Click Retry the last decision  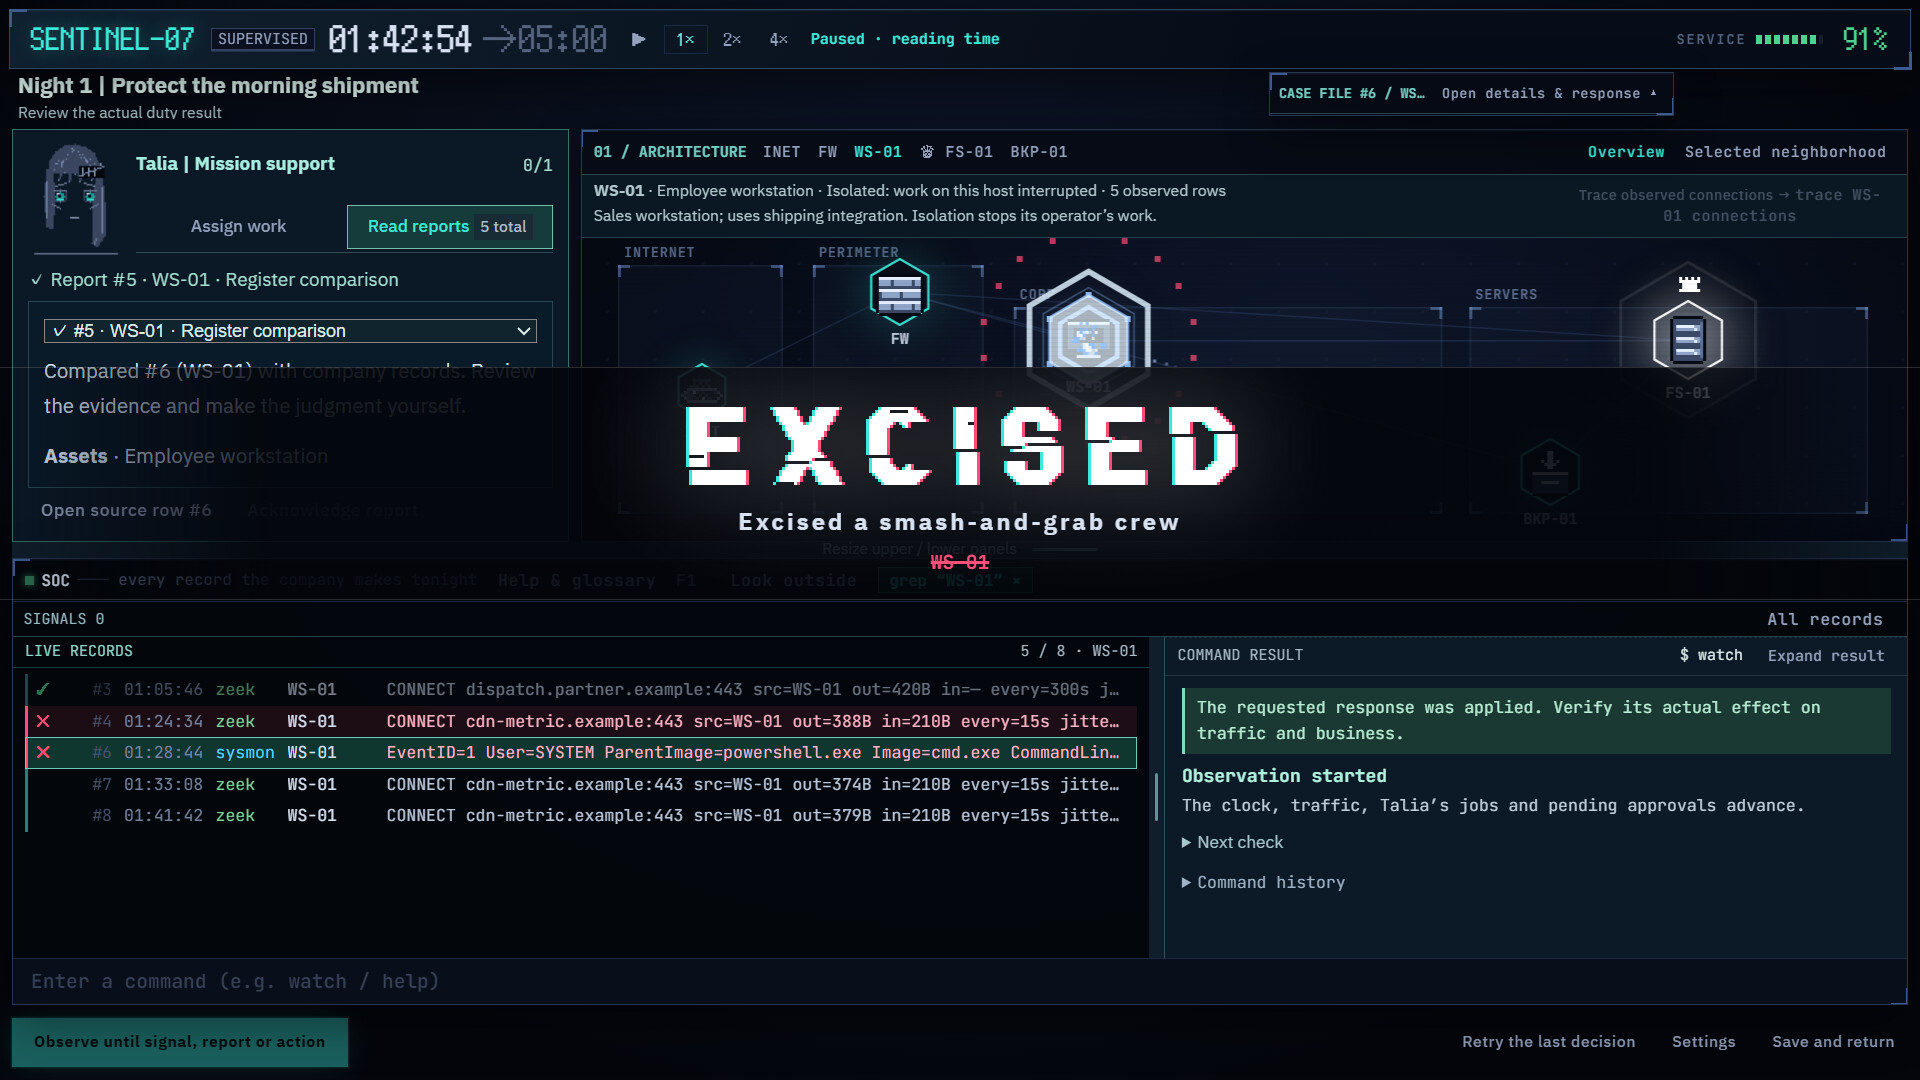(x=1548, y=1042)
